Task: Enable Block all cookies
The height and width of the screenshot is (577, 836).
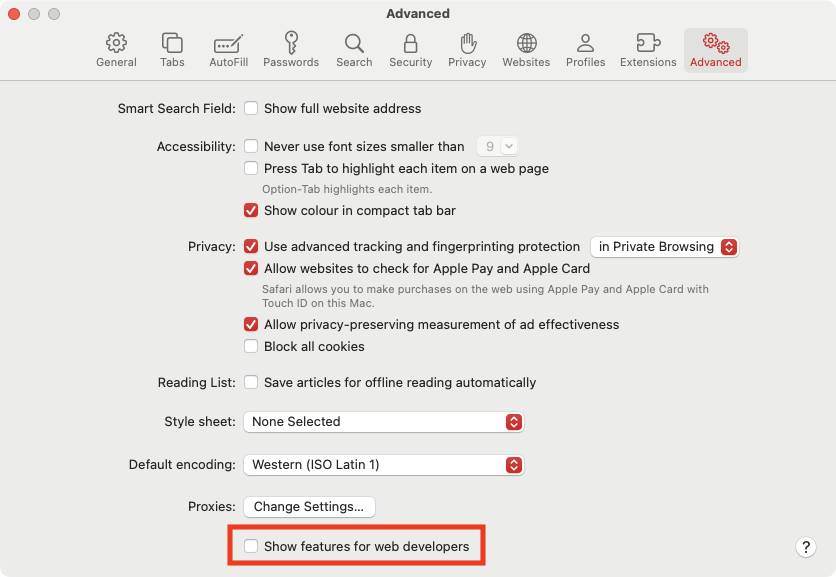Action: pos(251,347)
